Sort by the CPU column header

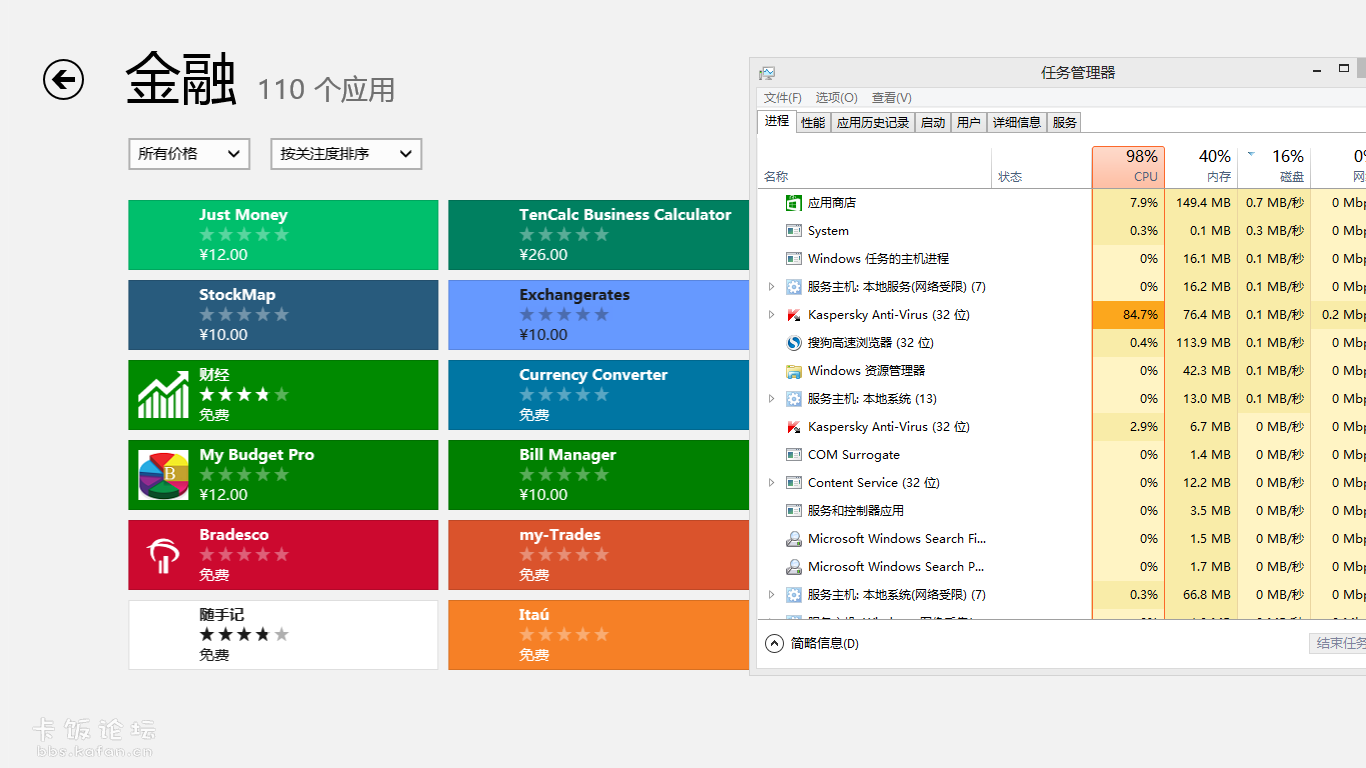[x=1128, y=166]
